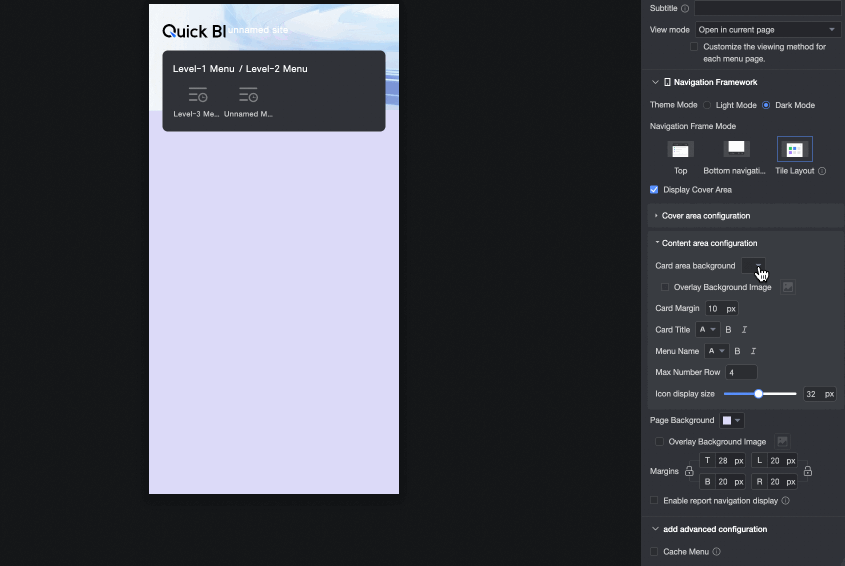Collapse add advanced configuration section
Viewport: 845px width, 566px height.
[655, 529]
